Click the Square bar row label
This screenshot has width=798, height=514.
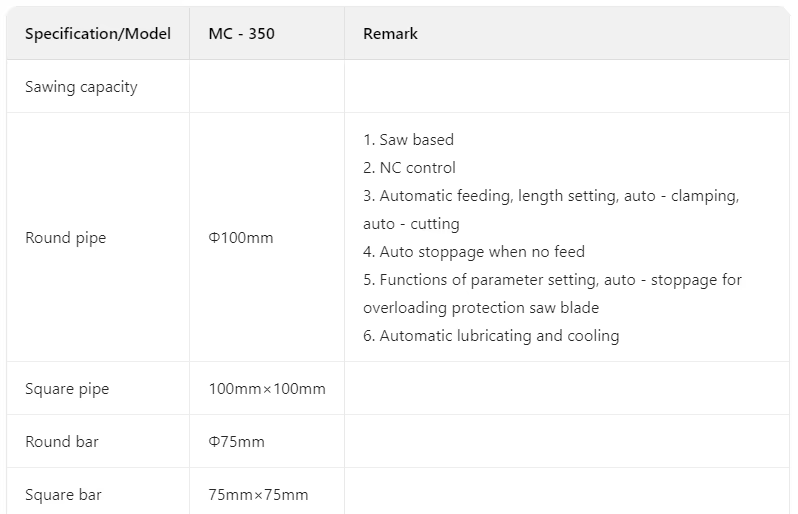pos(63,495)
